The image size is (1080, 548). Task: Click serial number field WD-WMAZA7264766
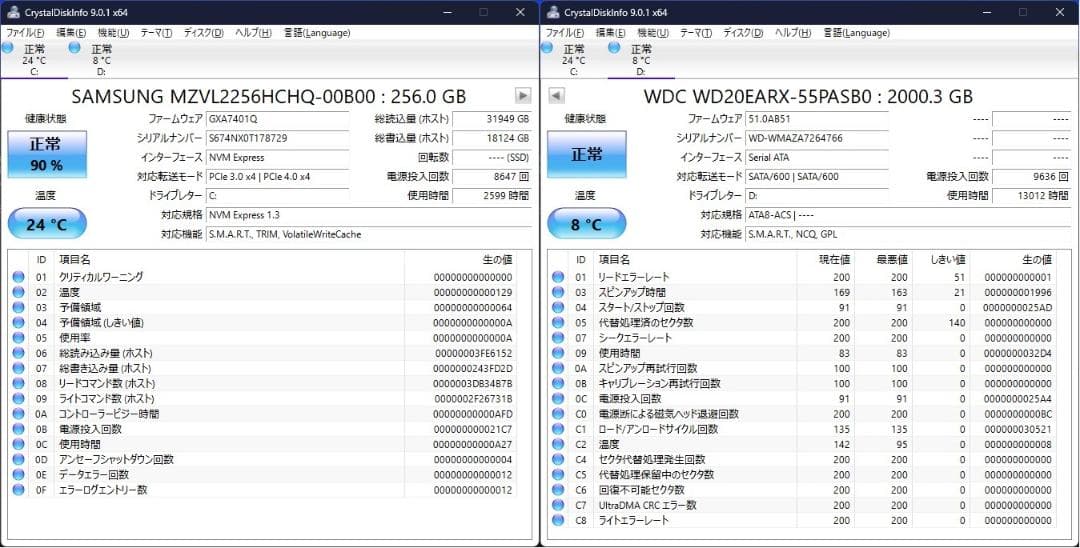[x=817, y=138]
